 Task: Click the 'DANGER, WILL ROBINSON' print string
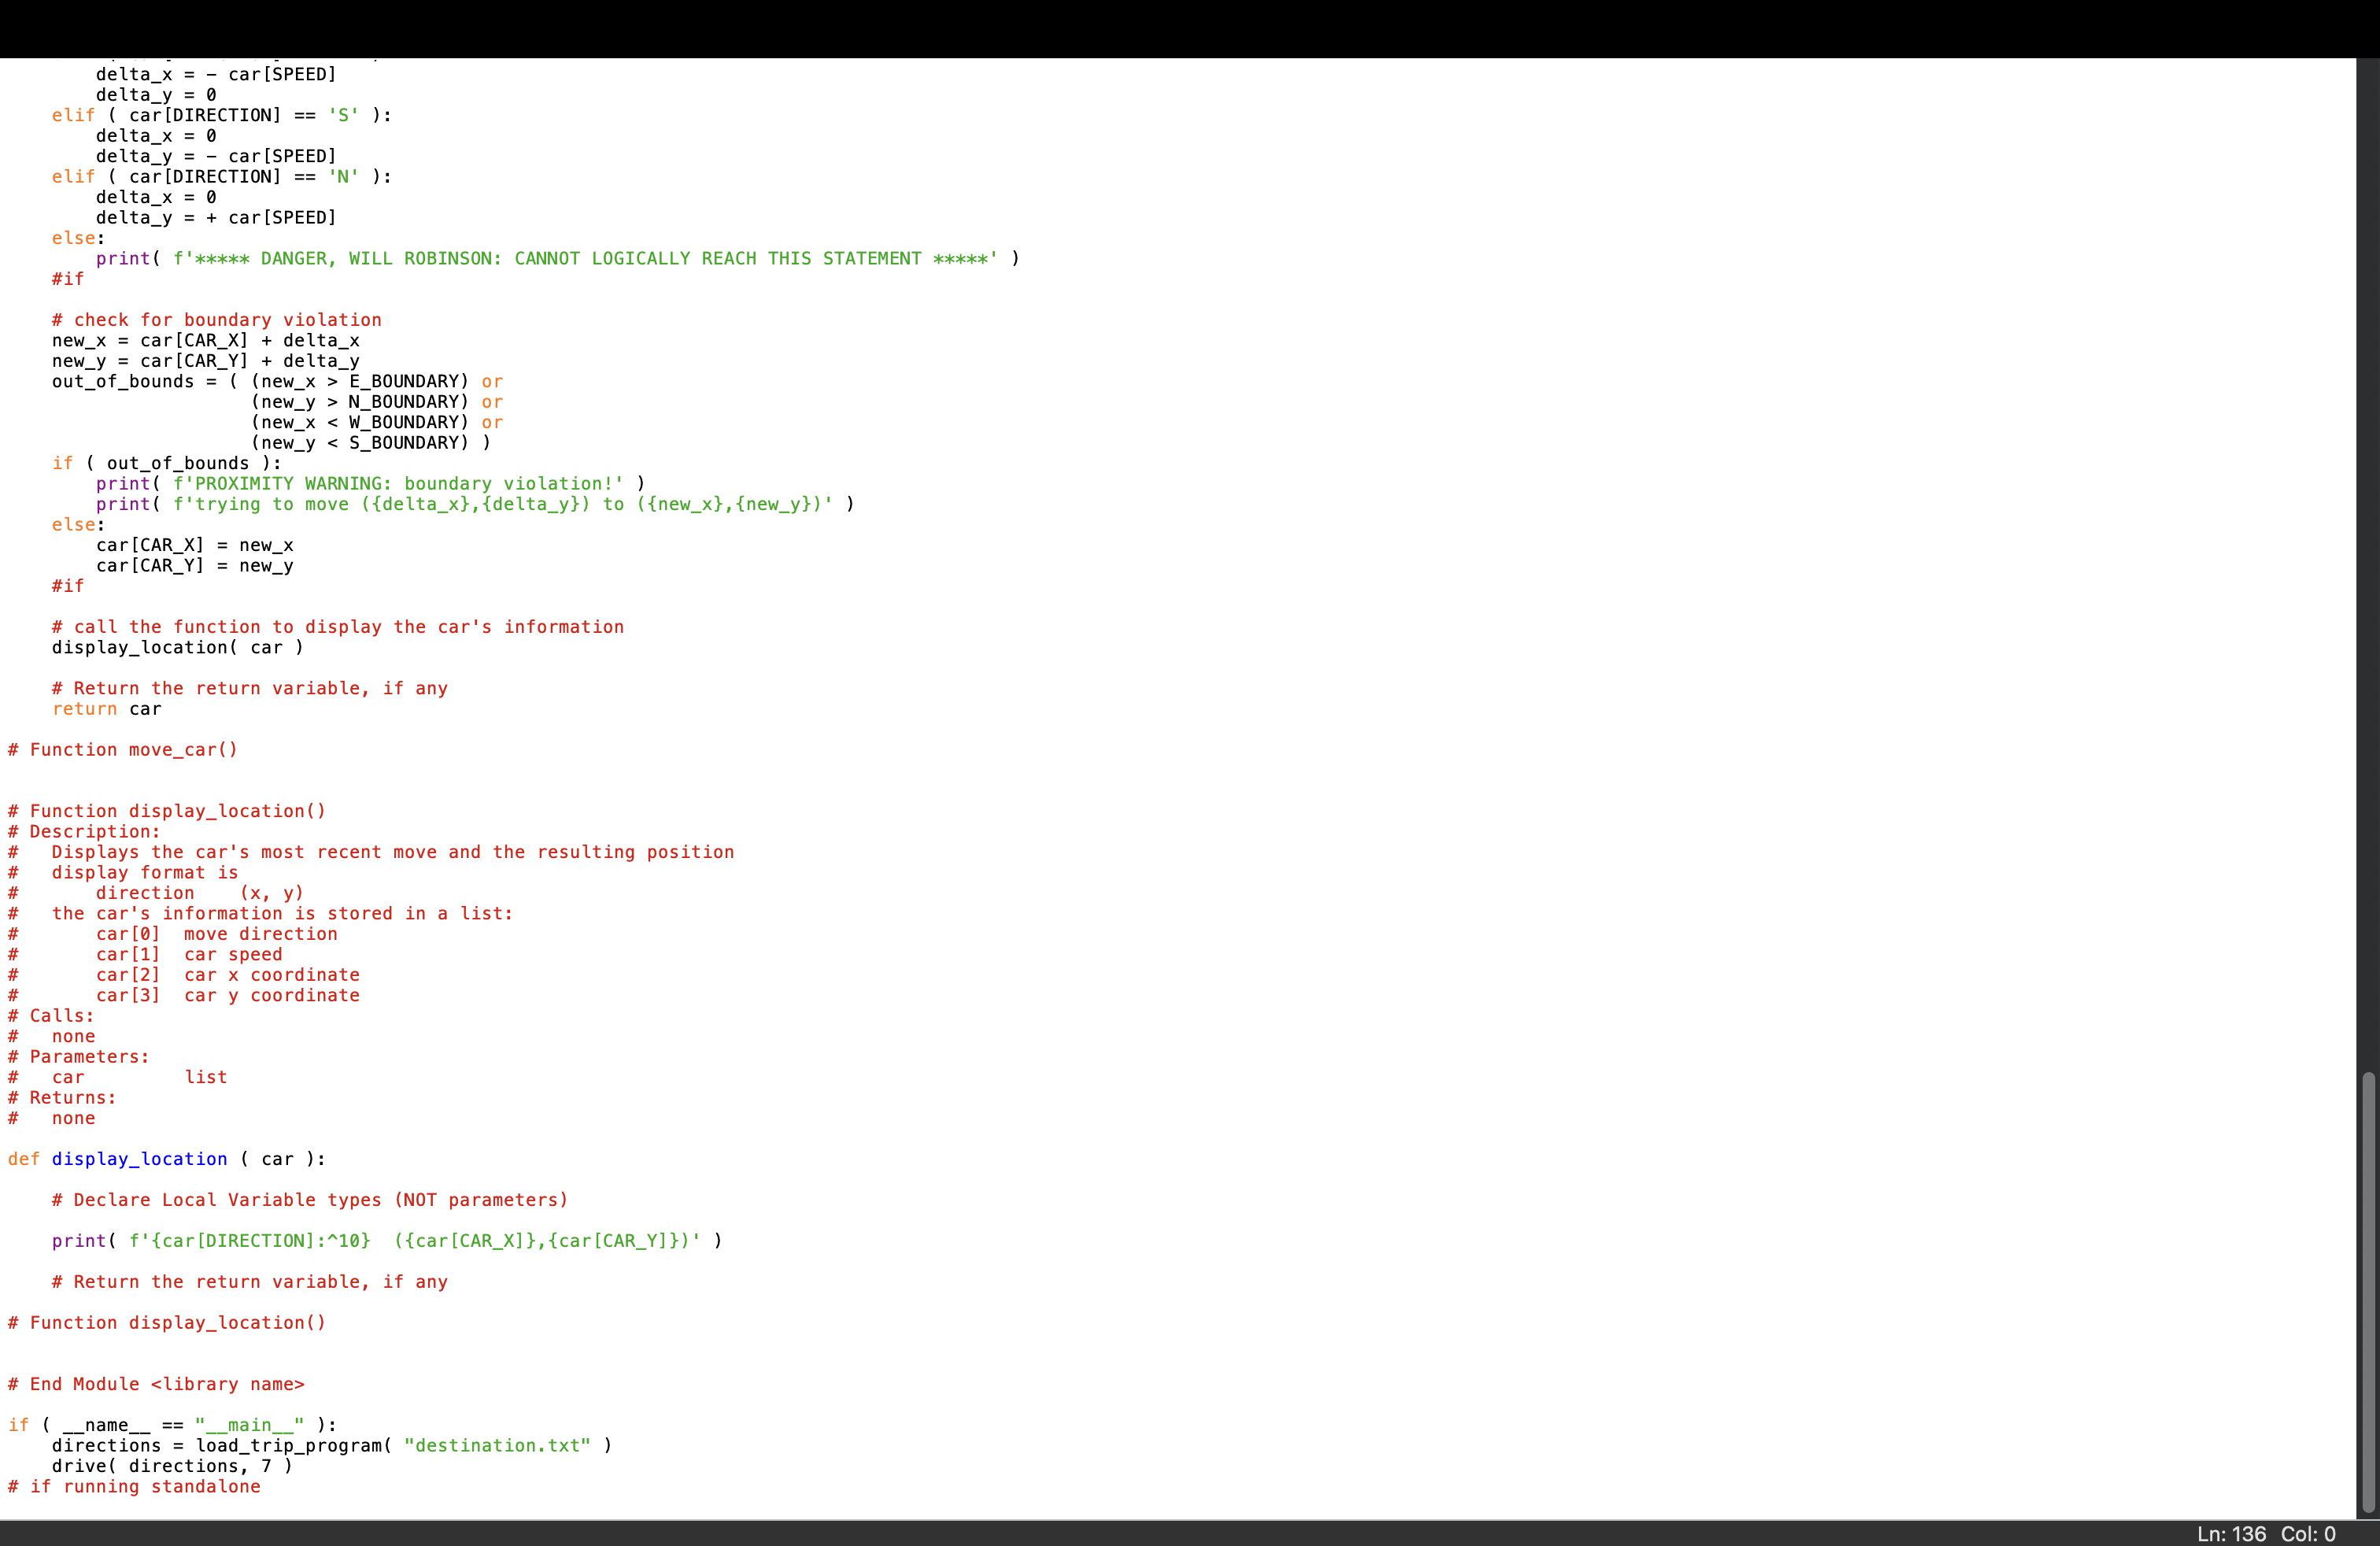coord(585,259)
